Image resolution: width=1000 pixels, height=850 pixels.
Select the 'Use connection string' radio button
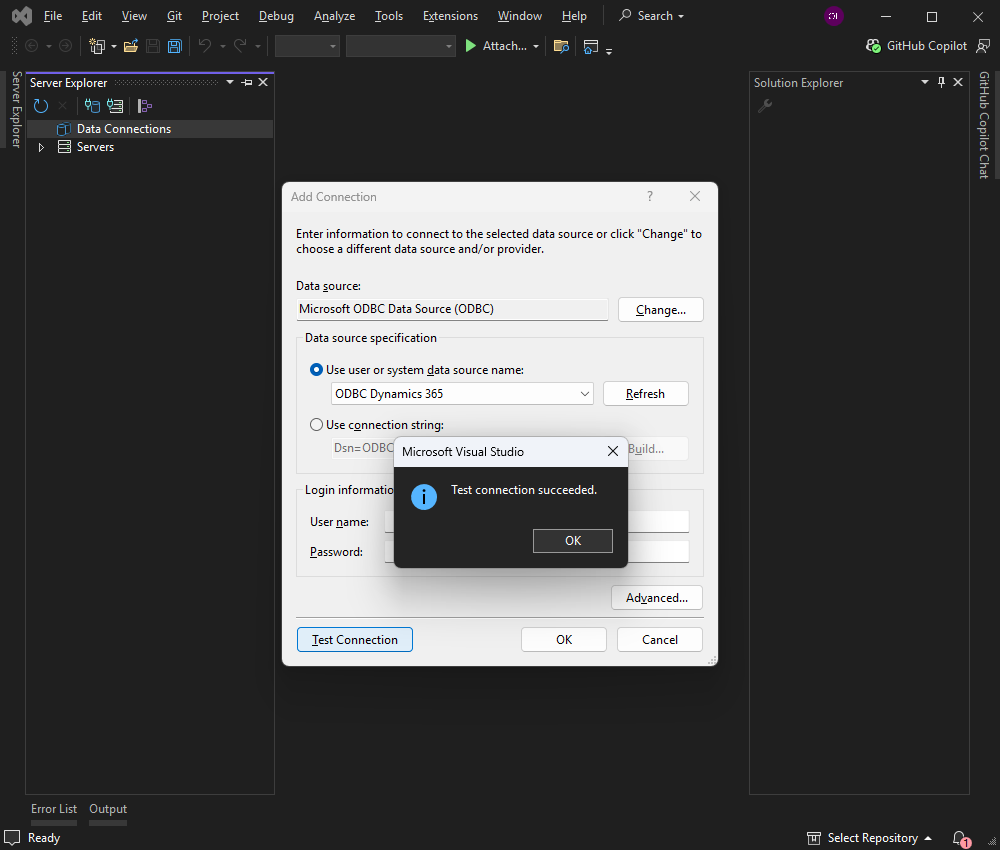point(317,425)
